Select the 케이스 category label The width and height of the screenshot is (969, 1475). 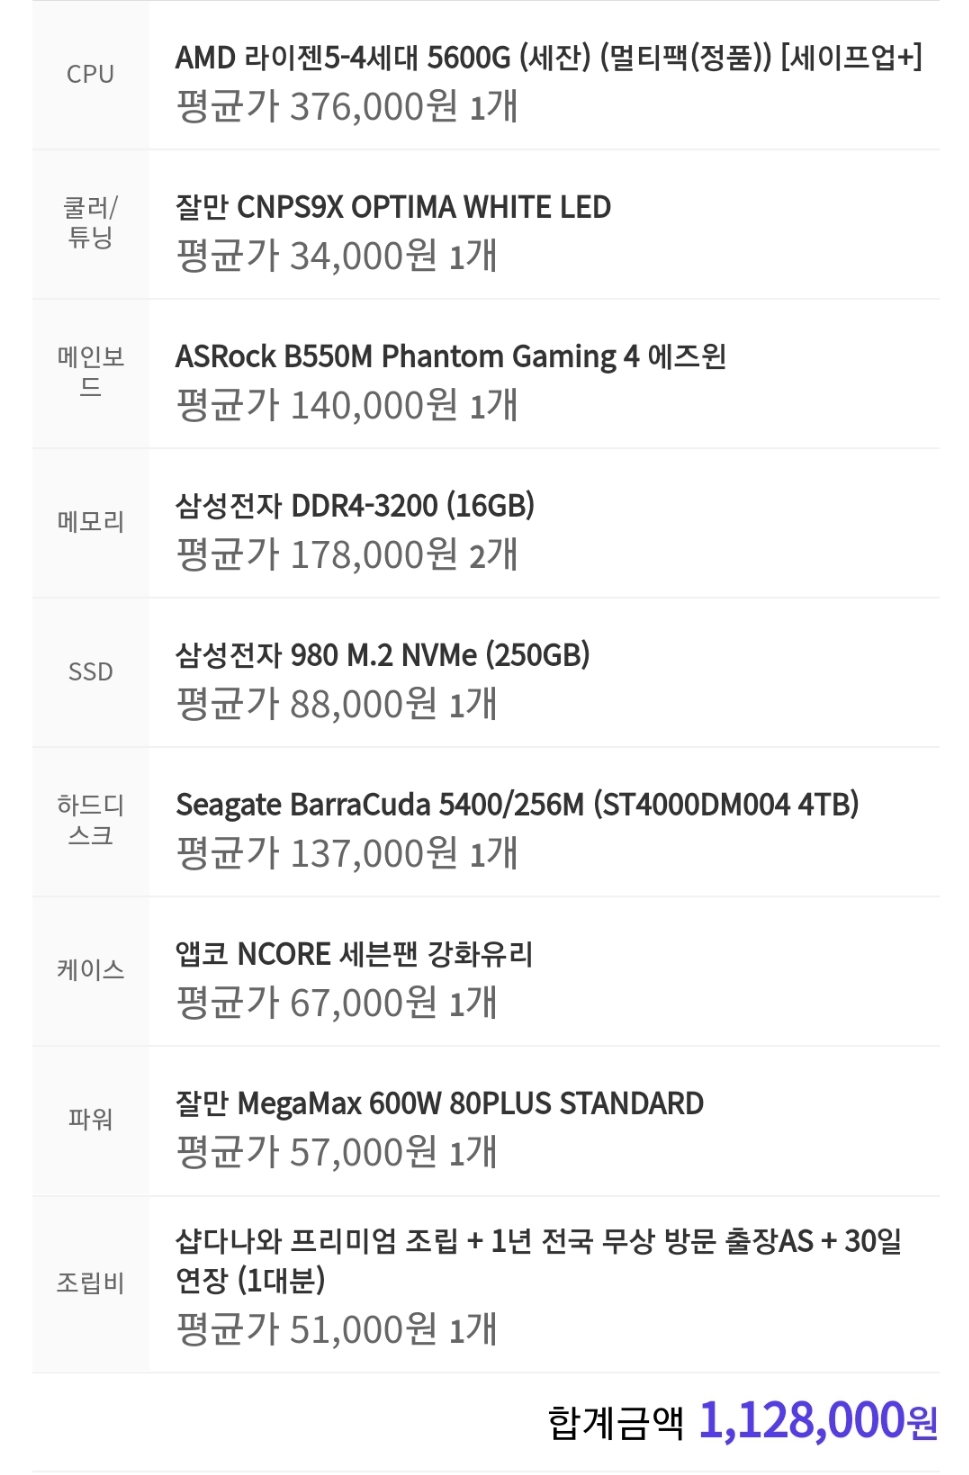click(x=90, y=969)
